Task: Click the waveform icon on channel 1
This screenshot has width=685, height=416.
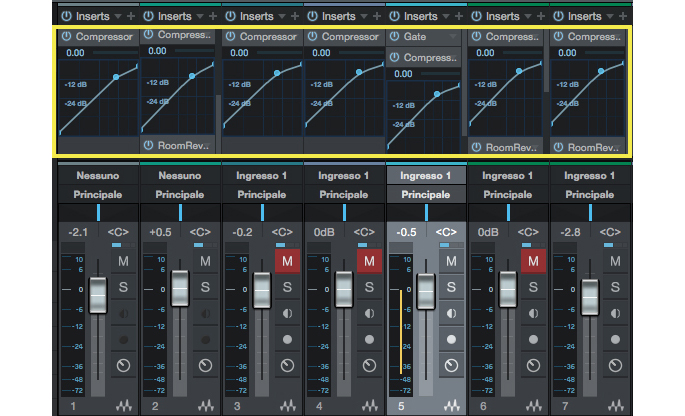Action: coord(124,407)
